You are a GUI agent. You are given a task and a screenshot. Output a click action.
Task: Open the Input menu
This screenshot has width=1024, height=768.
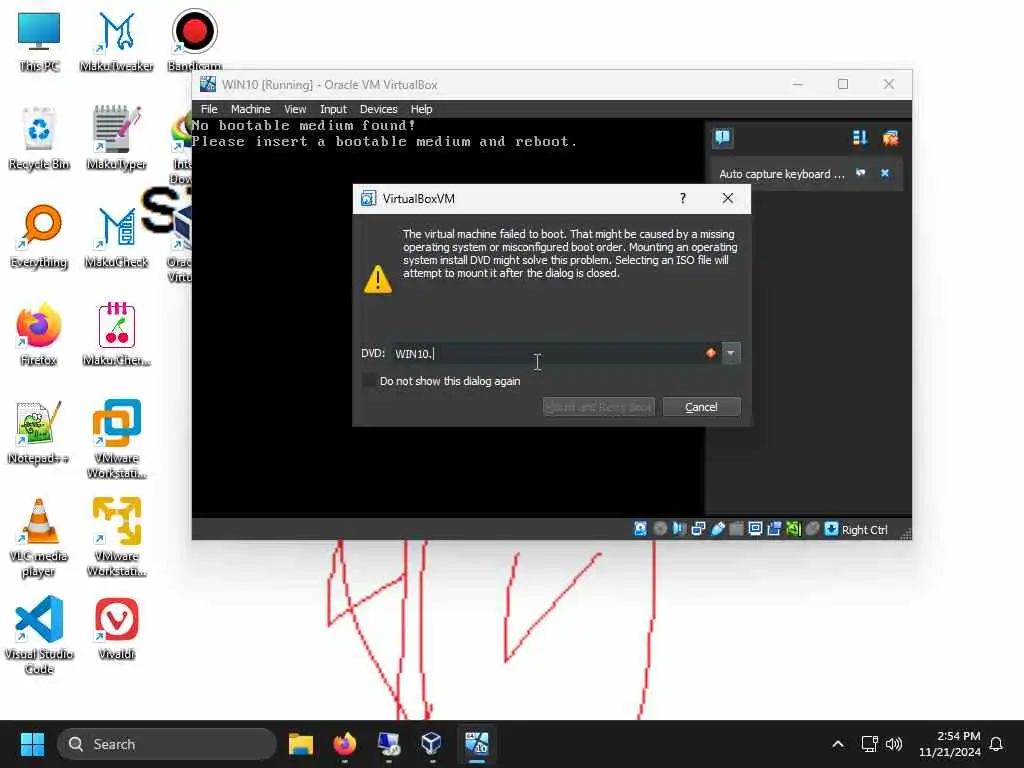pos(333,109)
